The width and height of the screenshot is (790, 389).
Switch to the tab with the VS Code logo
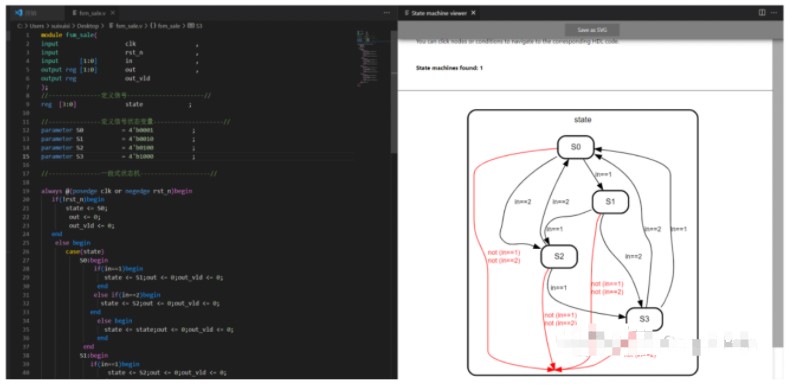37,13
